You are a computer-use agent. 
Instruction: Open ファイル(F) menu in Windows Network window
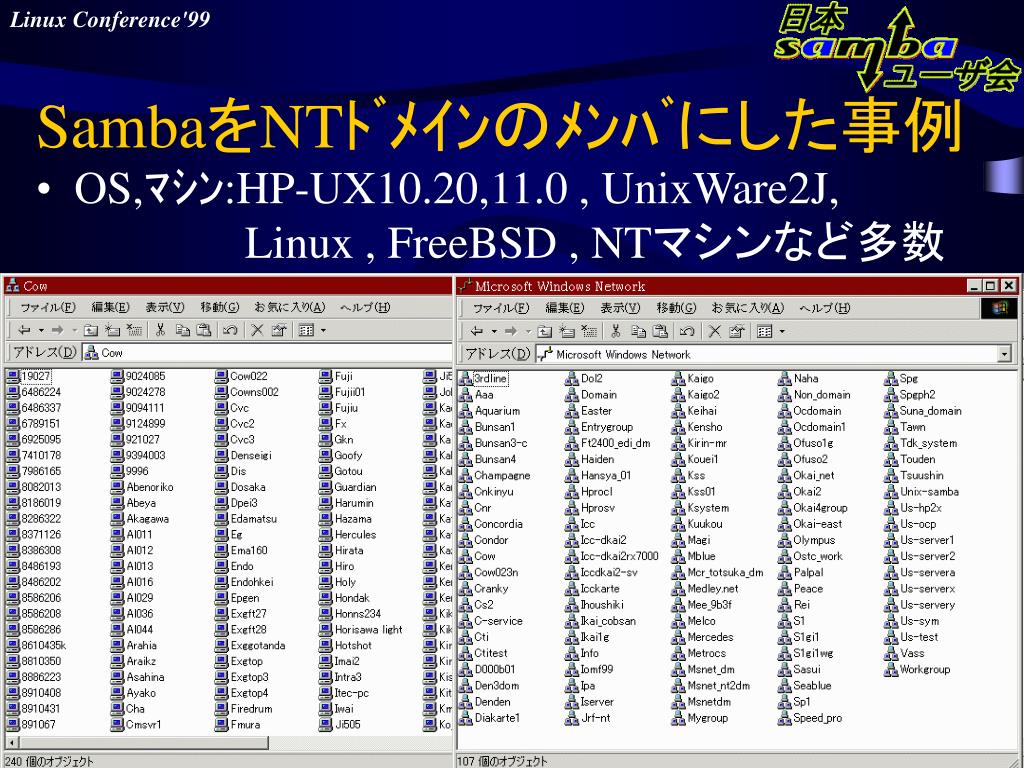pos(501,308)
